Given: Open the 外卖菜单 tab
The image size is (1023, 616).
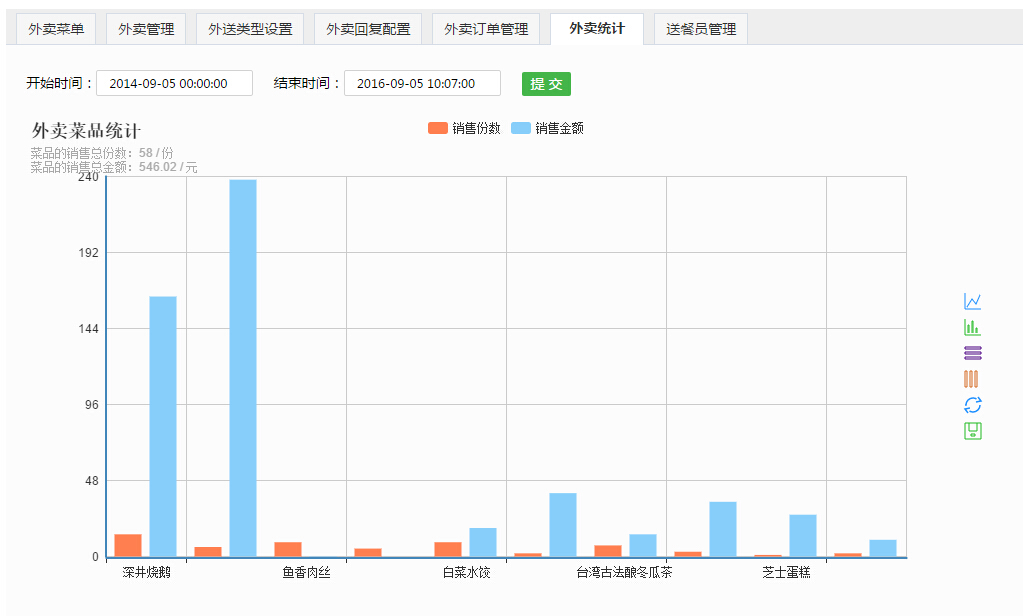Looking at the screenshot, I should click(56, 29).
